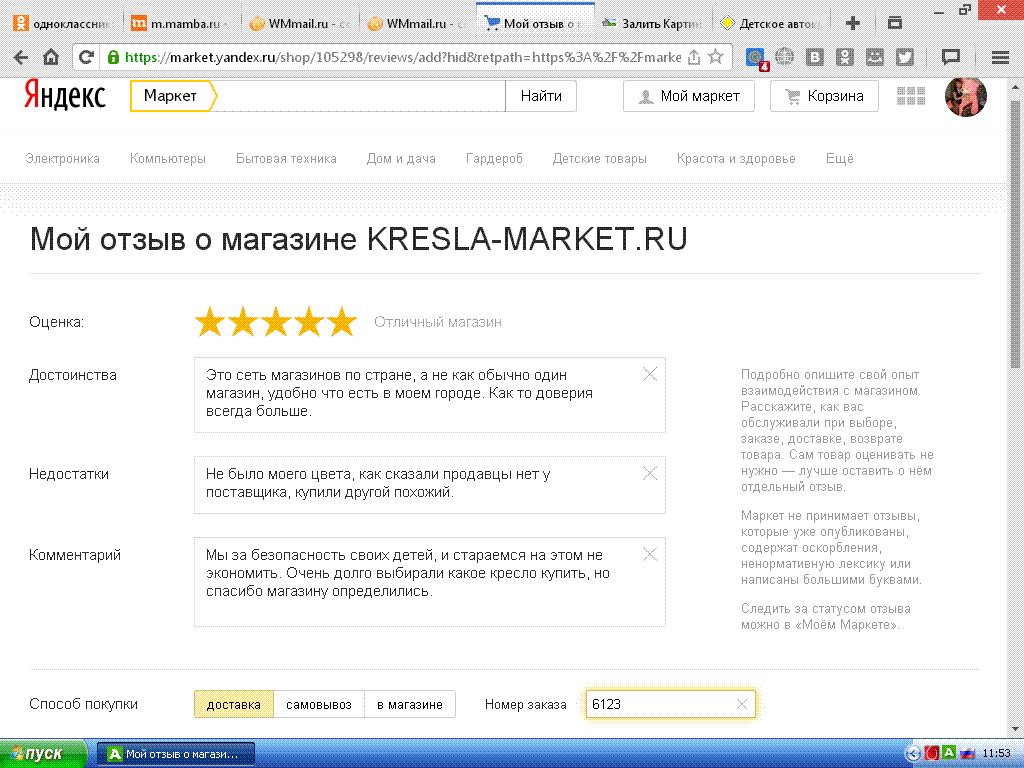
Task: Set rating to three stars
Action: click(276, 321)
